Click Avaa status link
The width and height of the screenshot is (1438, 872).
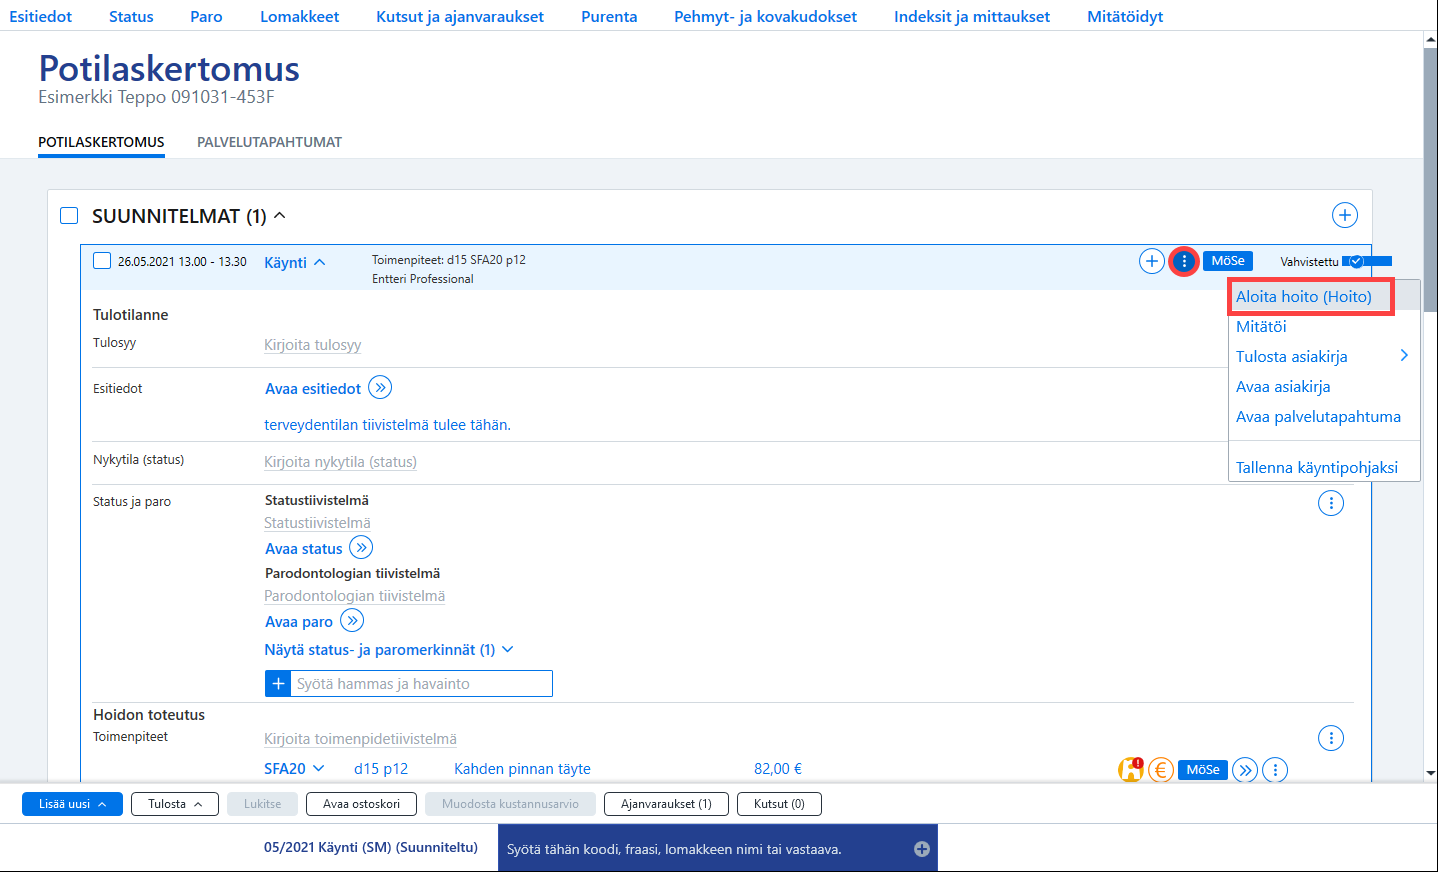(x=303, y=548)
